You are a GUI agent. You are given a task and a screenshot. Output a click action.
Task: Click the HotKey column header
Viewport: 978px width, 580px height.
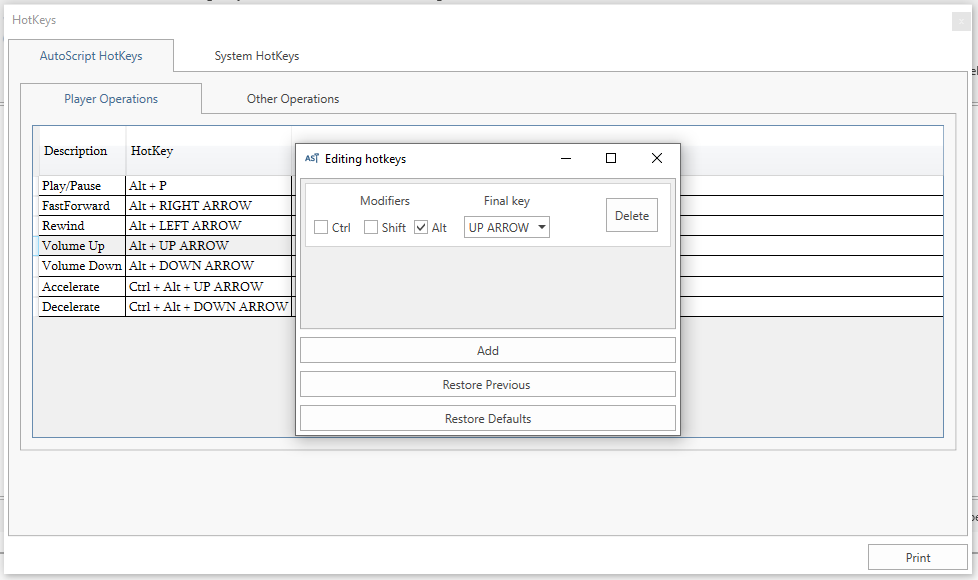pos(209,151)
